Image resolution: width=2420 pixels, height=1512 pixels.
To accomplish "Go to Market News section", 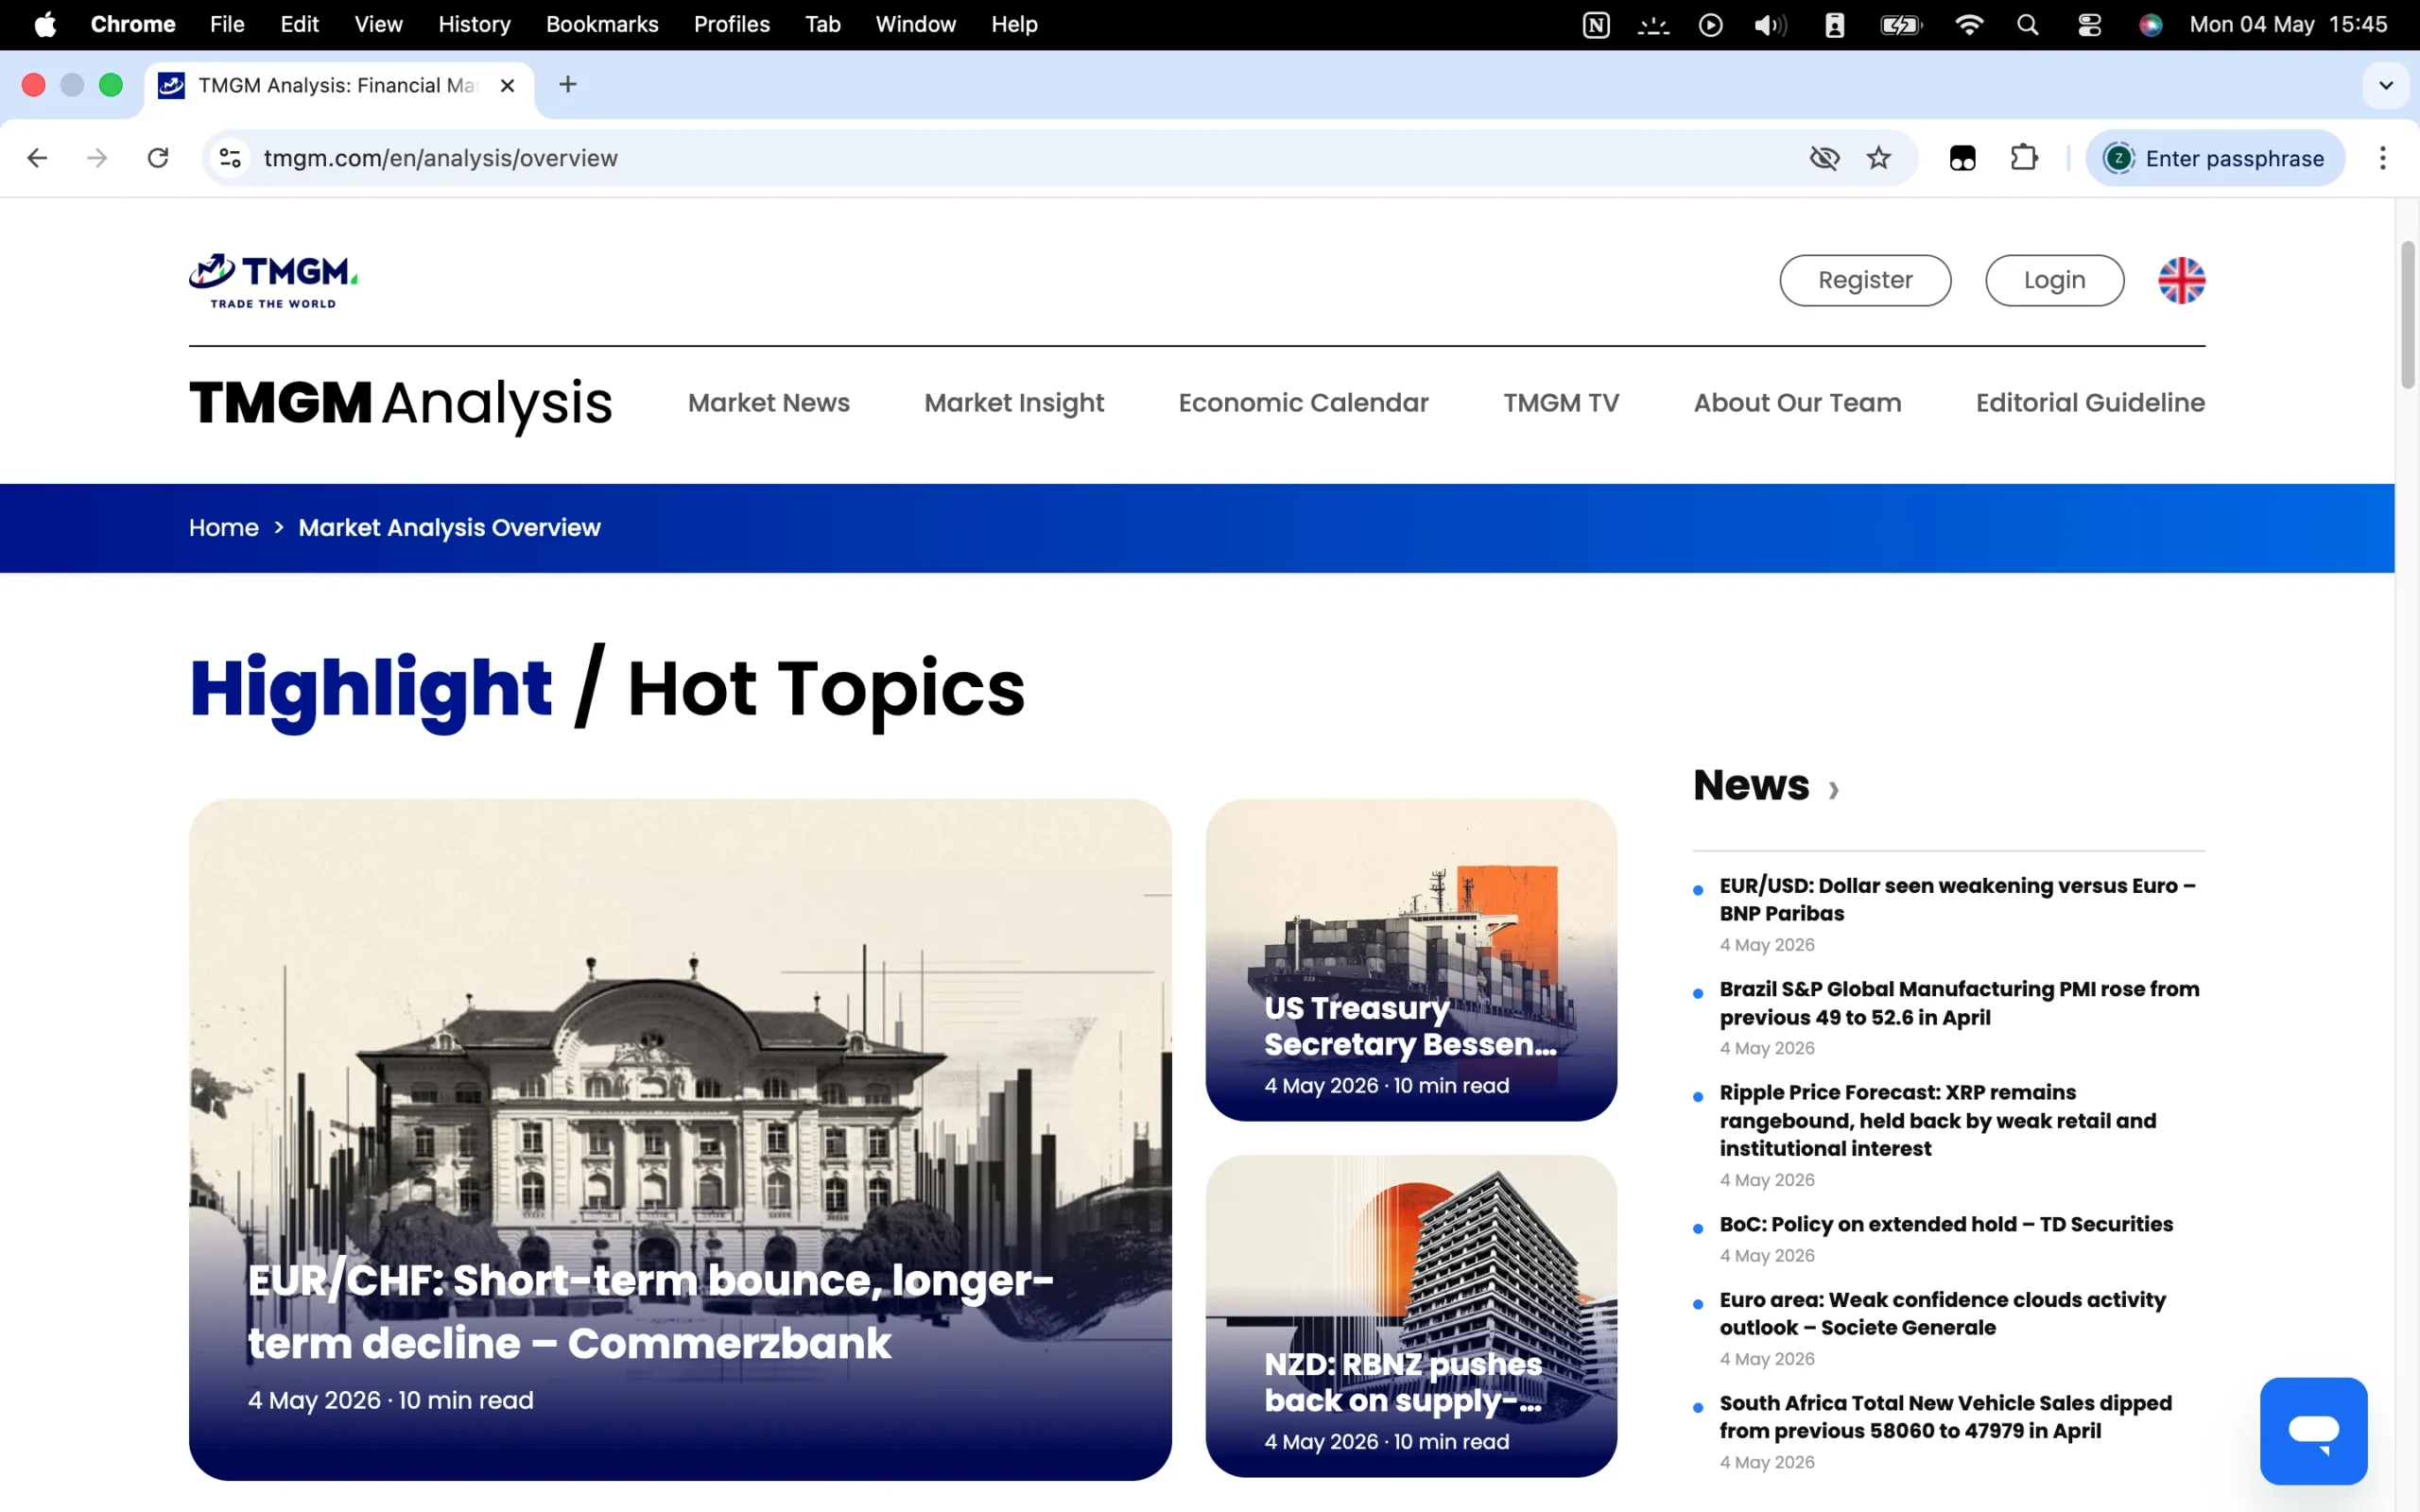I will tap(768, 403).
